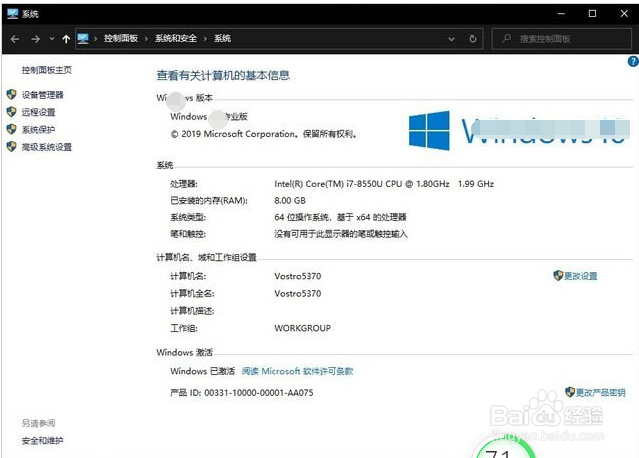Open 设备管理器 link
This screenshot has height=458, width=639.
coord(43,95)
